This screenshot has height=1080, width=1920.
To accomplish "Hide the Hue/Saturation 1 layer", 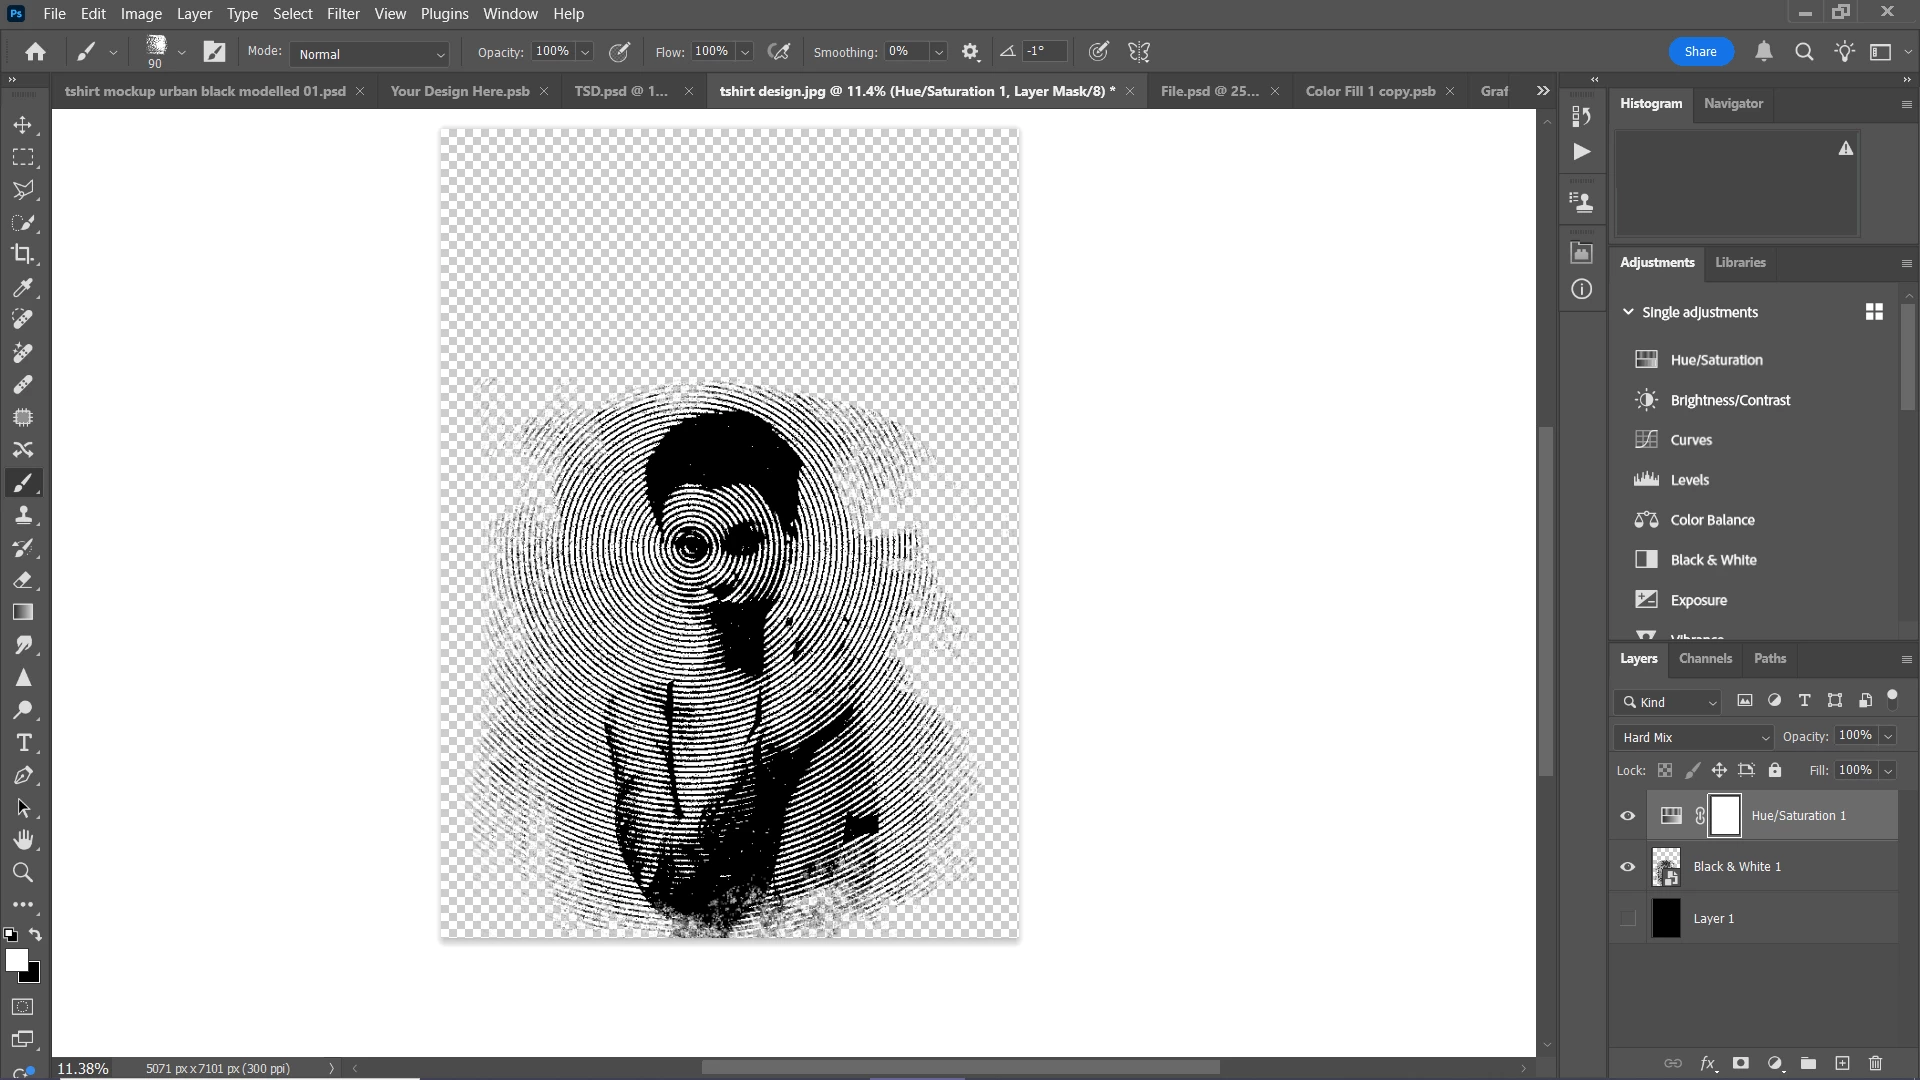I will [x=1628, y=816].
